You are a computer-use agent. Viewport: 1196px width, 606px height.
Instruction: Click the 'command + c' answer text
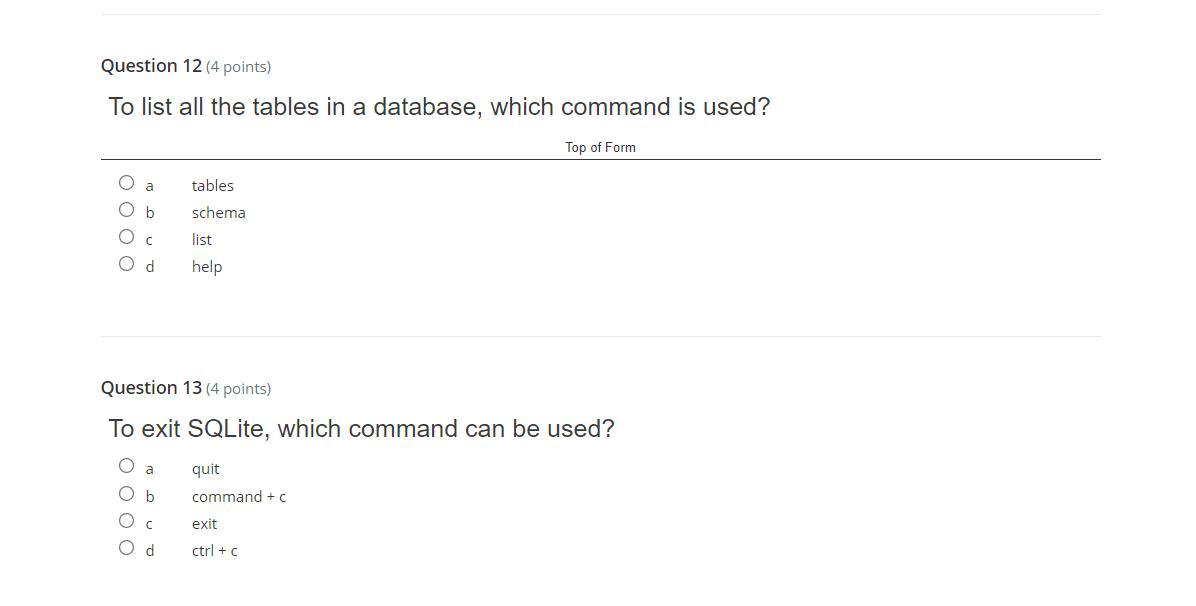click(238, 497)
